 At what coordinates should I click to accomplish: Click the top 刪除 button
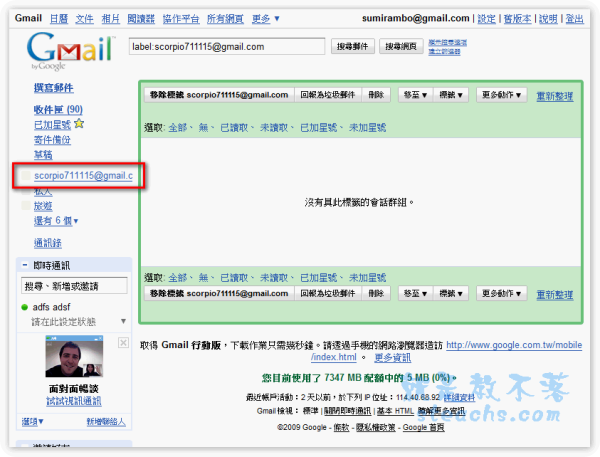376,95
